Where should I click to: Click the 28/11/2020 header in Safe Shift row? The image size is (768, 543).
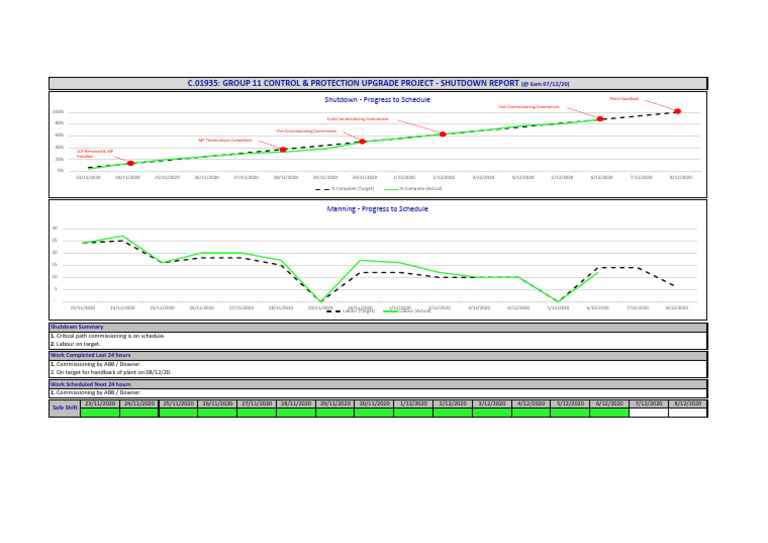coord(296,404)
